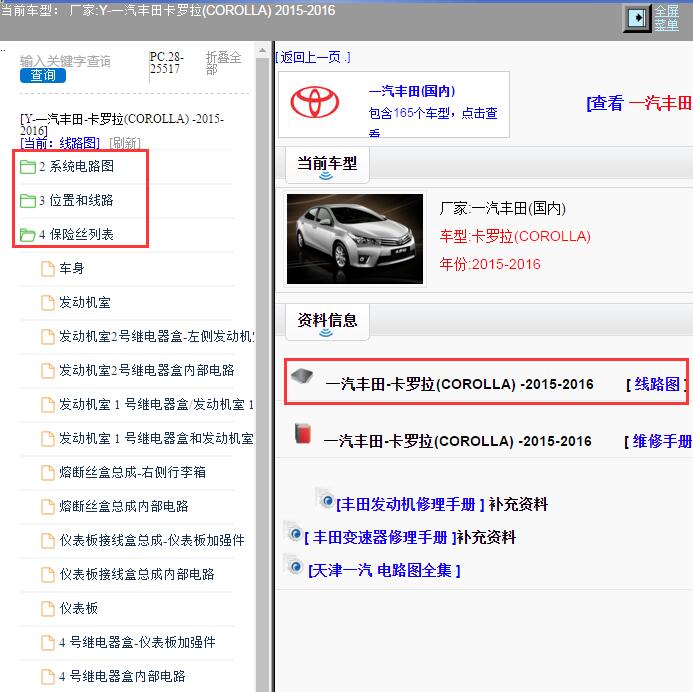
Task: Click the red repair manual book icon
Action: pyautogui.click(x=303, y=433)
